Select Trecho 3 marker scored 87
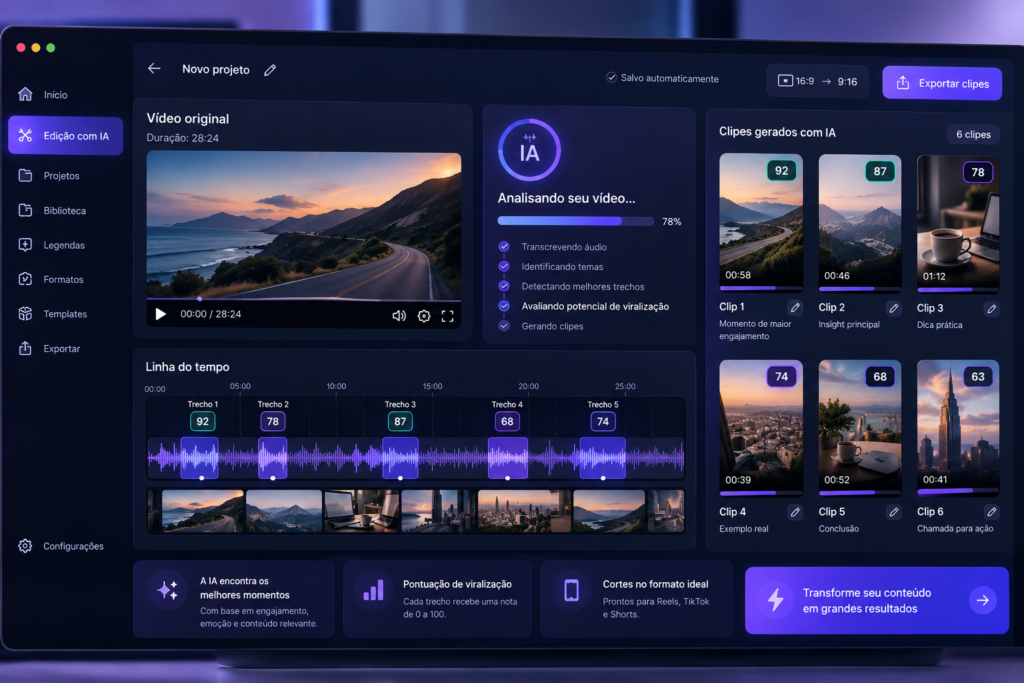Image resolution: width=1024 pixels, height=683 pixels. (x=400, y=421)
